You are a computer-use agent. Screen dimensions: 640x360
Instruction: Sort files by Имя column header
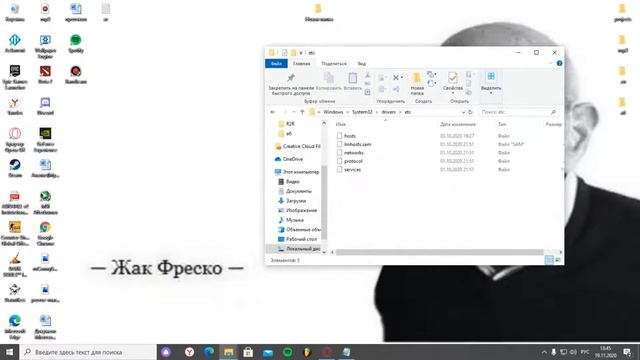(x=341, y=124)
